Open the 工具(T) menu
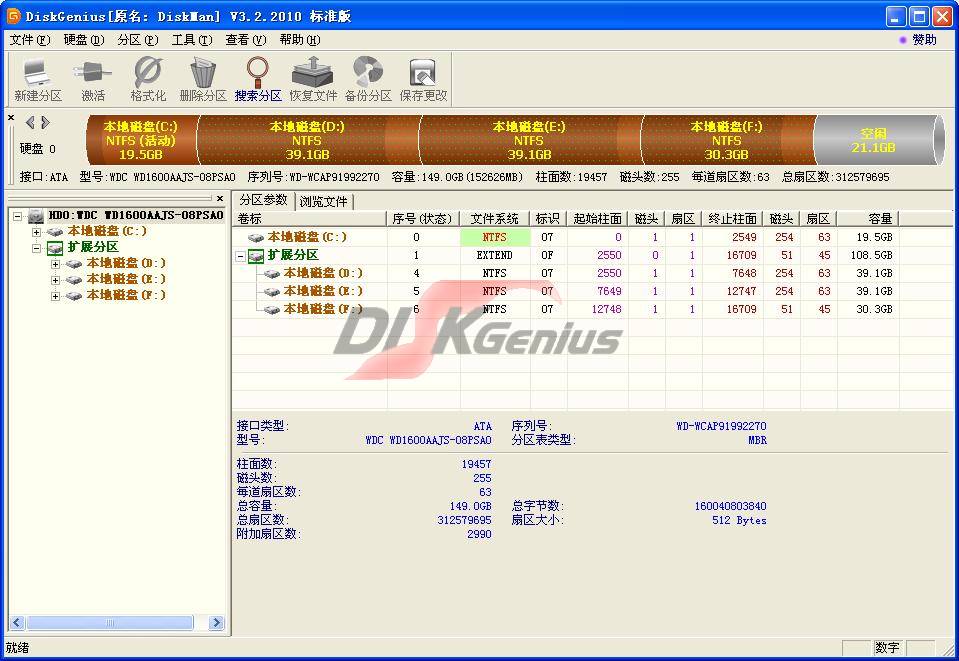 click(x=192, y=40)
